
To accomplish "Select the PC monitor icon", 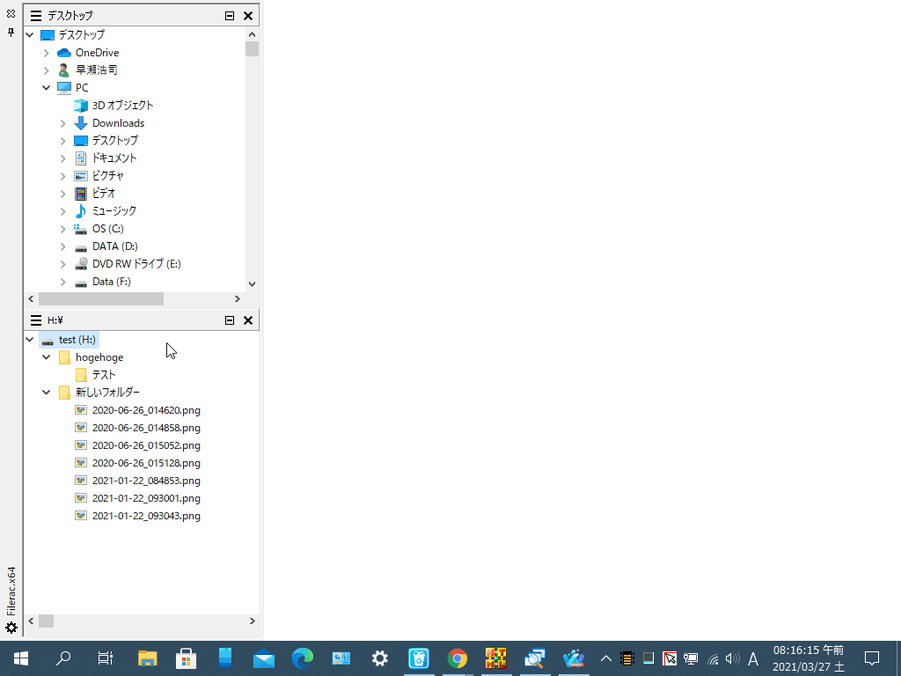I will click(64, 88).
